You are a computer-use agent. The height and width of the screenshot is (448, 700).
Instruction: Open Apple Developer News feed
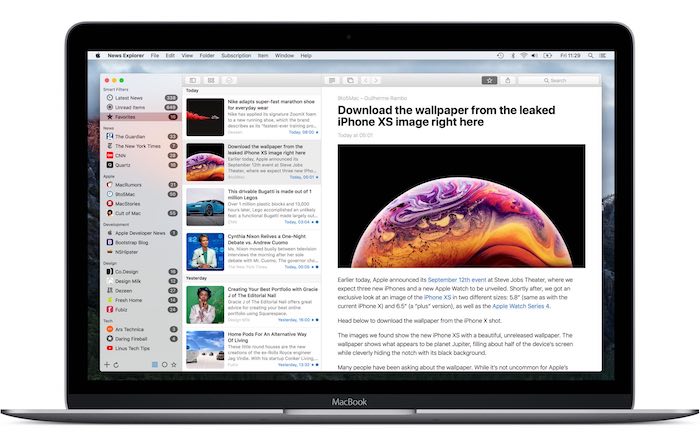tap(141, 233)
